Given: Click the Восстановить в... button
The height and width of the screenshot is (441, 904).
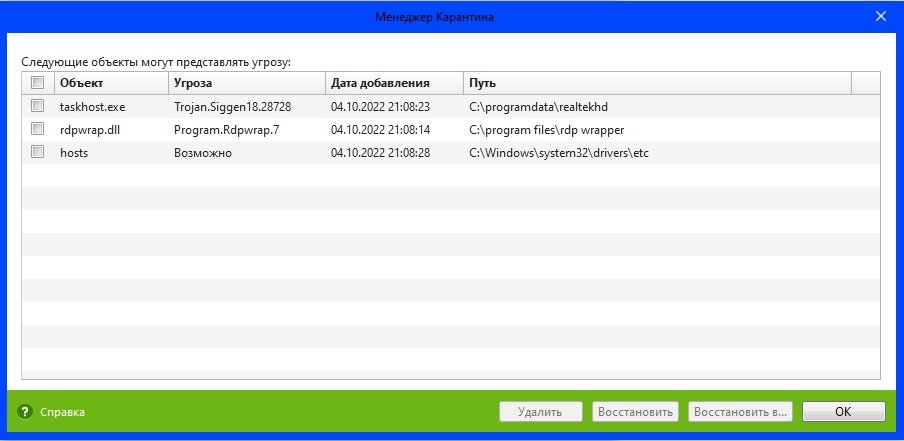Looking at the screenshot, I should [740, 412].
